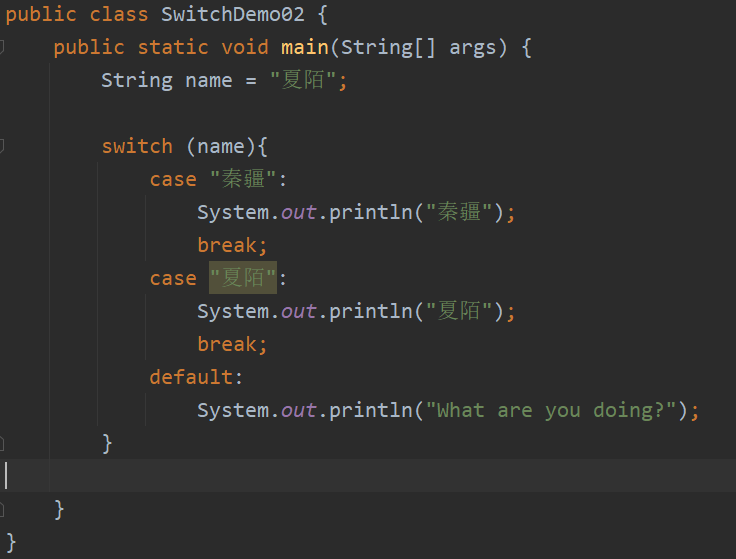The width and height of the screenshot is (736, 559).
Task: Click the void keyword
Action: (x=245, y=47)
